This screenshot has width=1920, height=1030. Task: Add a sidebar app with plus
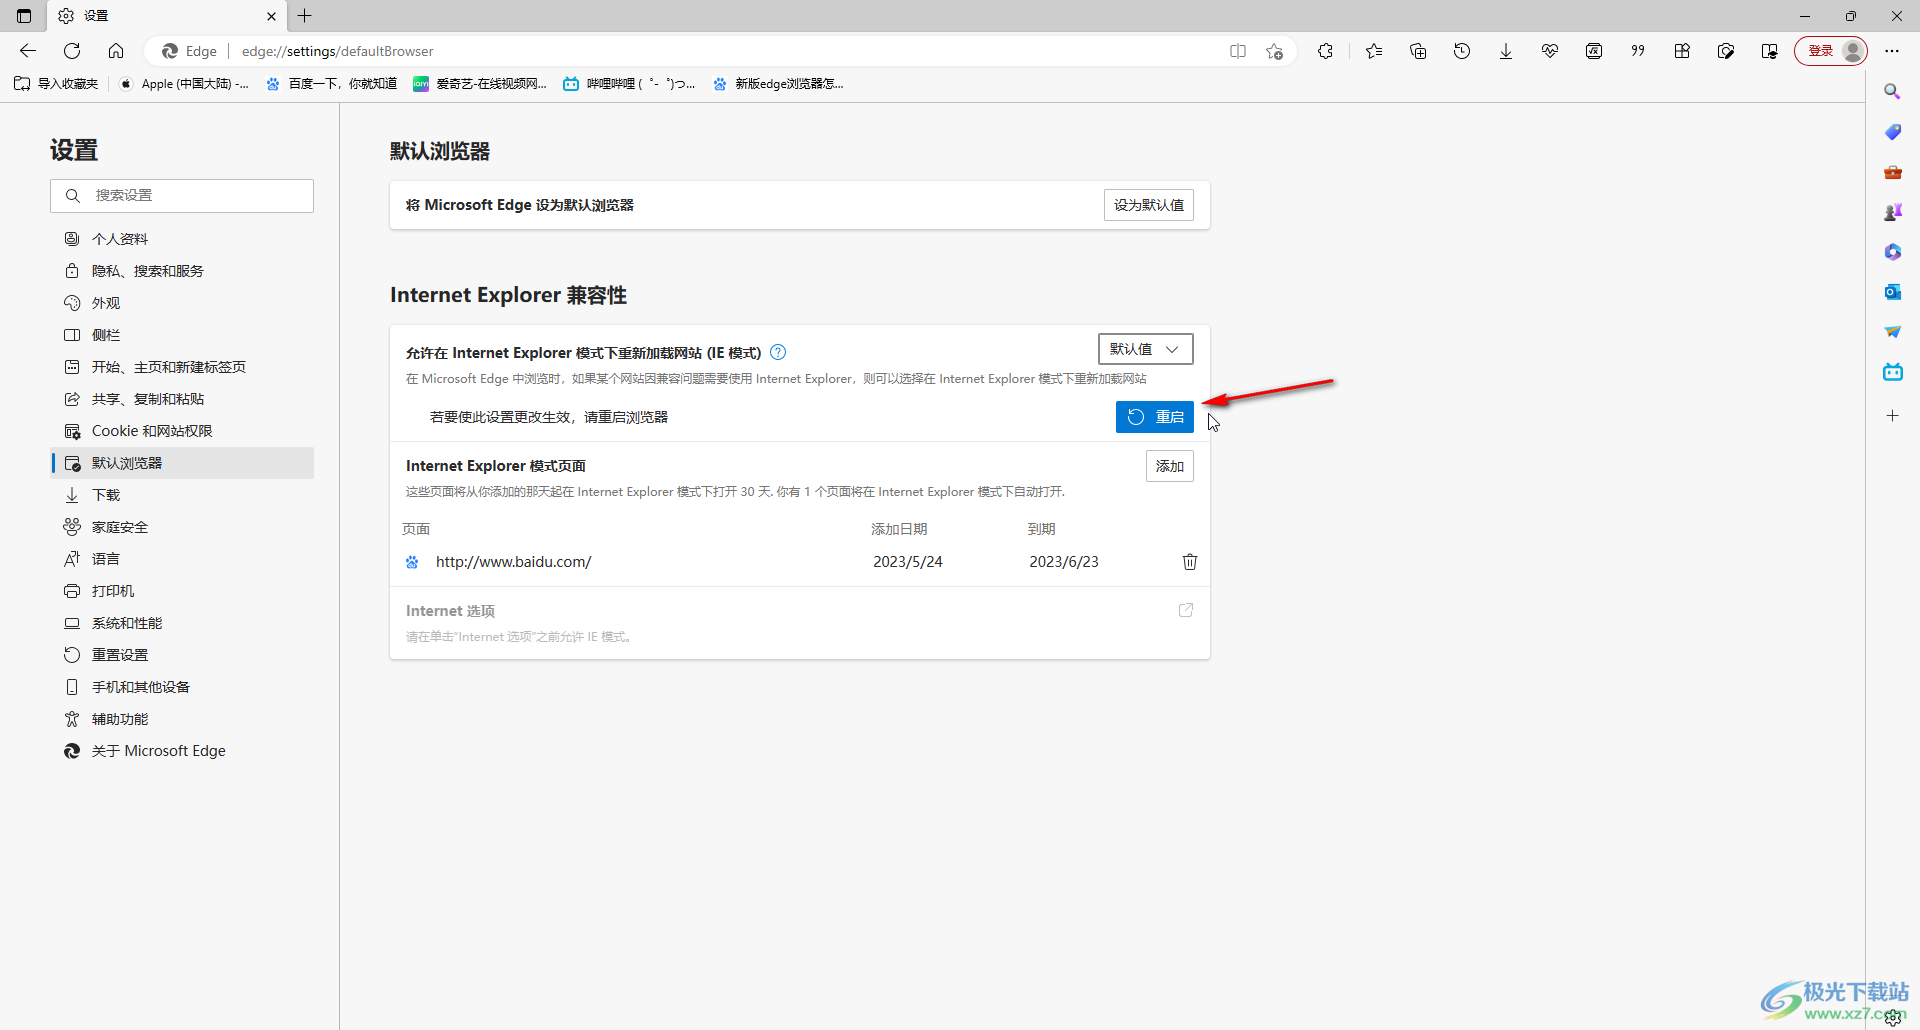(x=1892, y=415)
